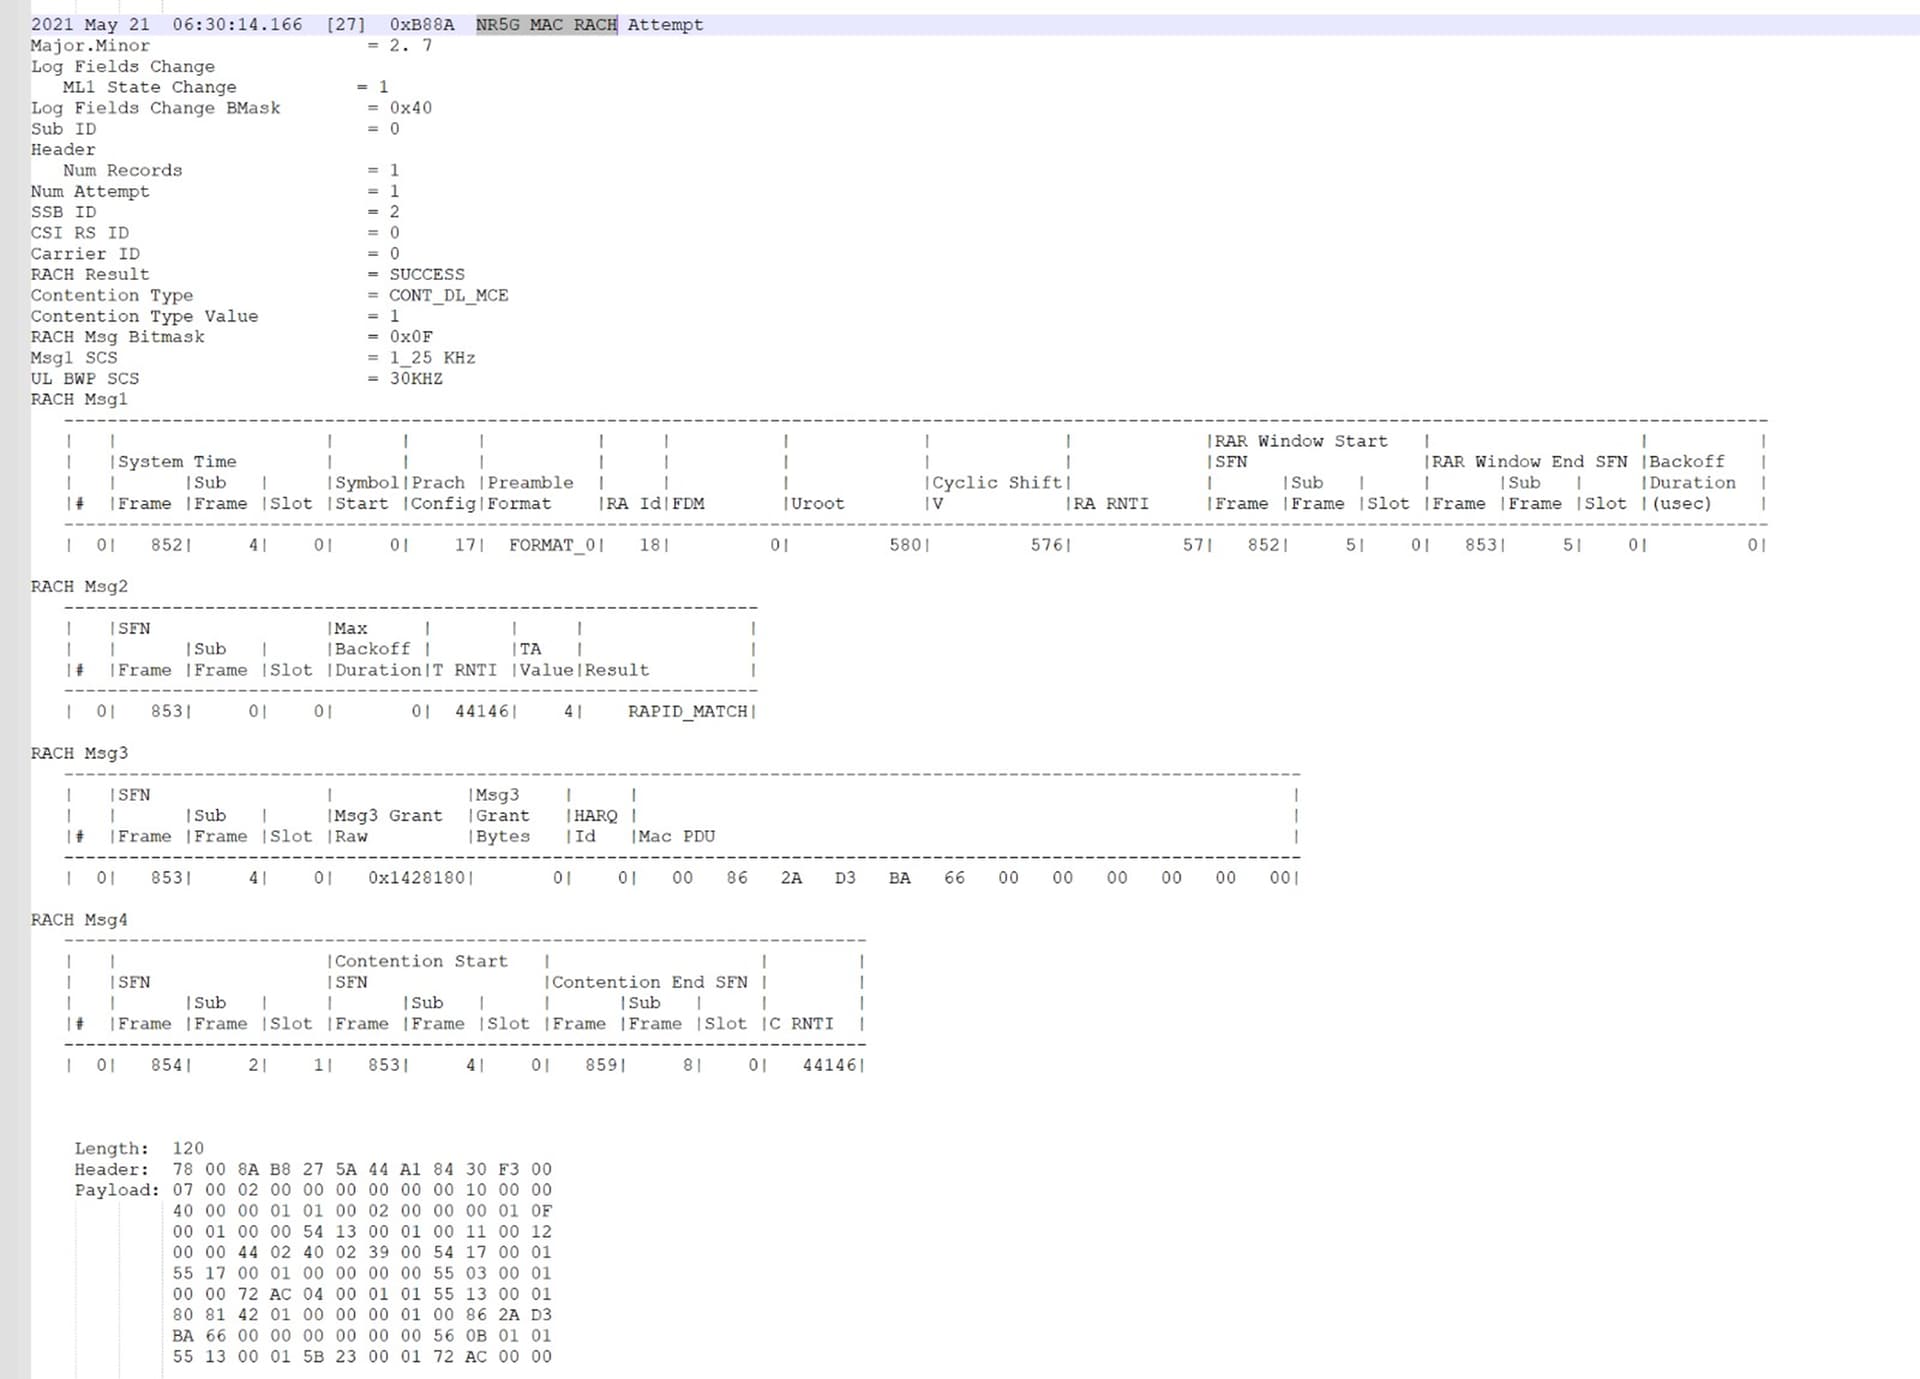The height and width of the screenshot is (1379, 1920).
Task: Click Mac PDU byte D3 in Msg3 row
Action: tap(845, 879)
